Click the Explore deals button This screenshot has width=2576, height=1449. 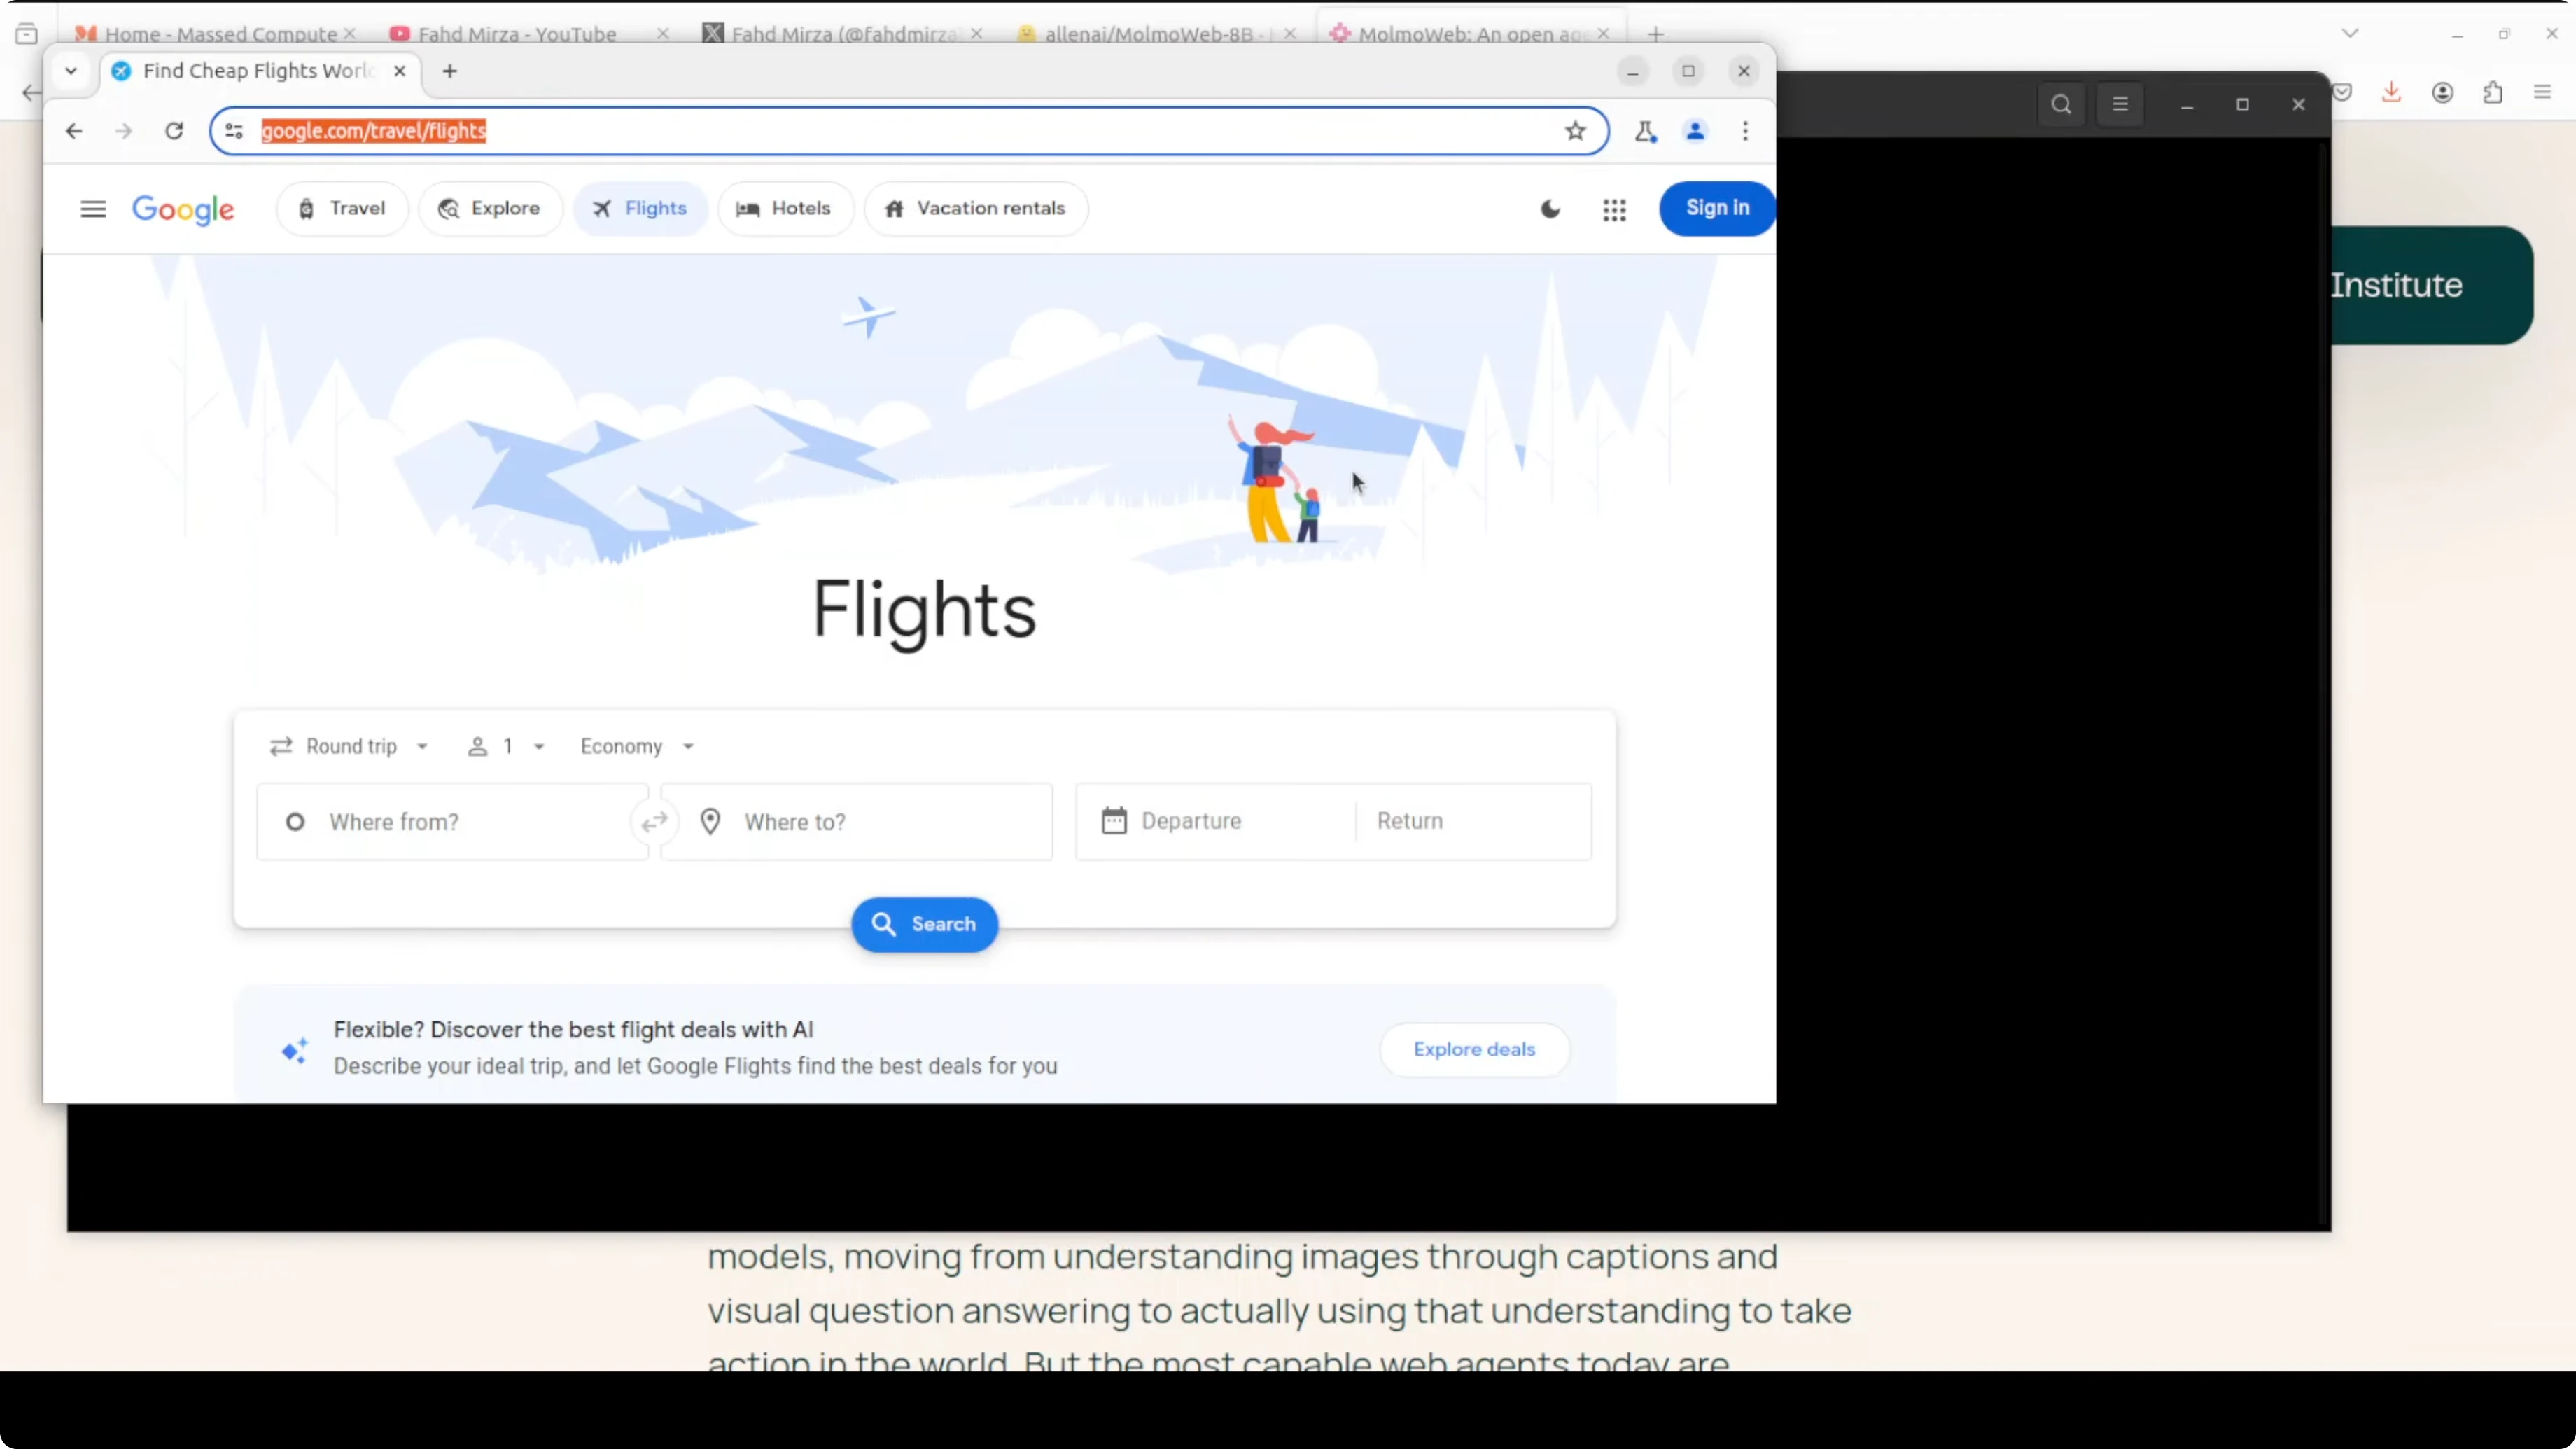(x=1474, y=1049)
